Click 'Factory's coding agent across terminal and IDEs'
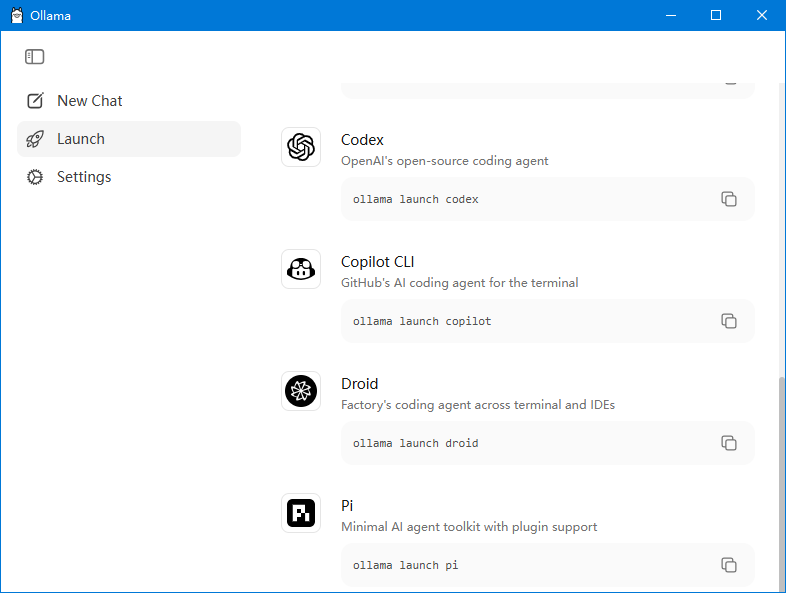Screen dimensions: 786x593 click(x=478, y=405)
